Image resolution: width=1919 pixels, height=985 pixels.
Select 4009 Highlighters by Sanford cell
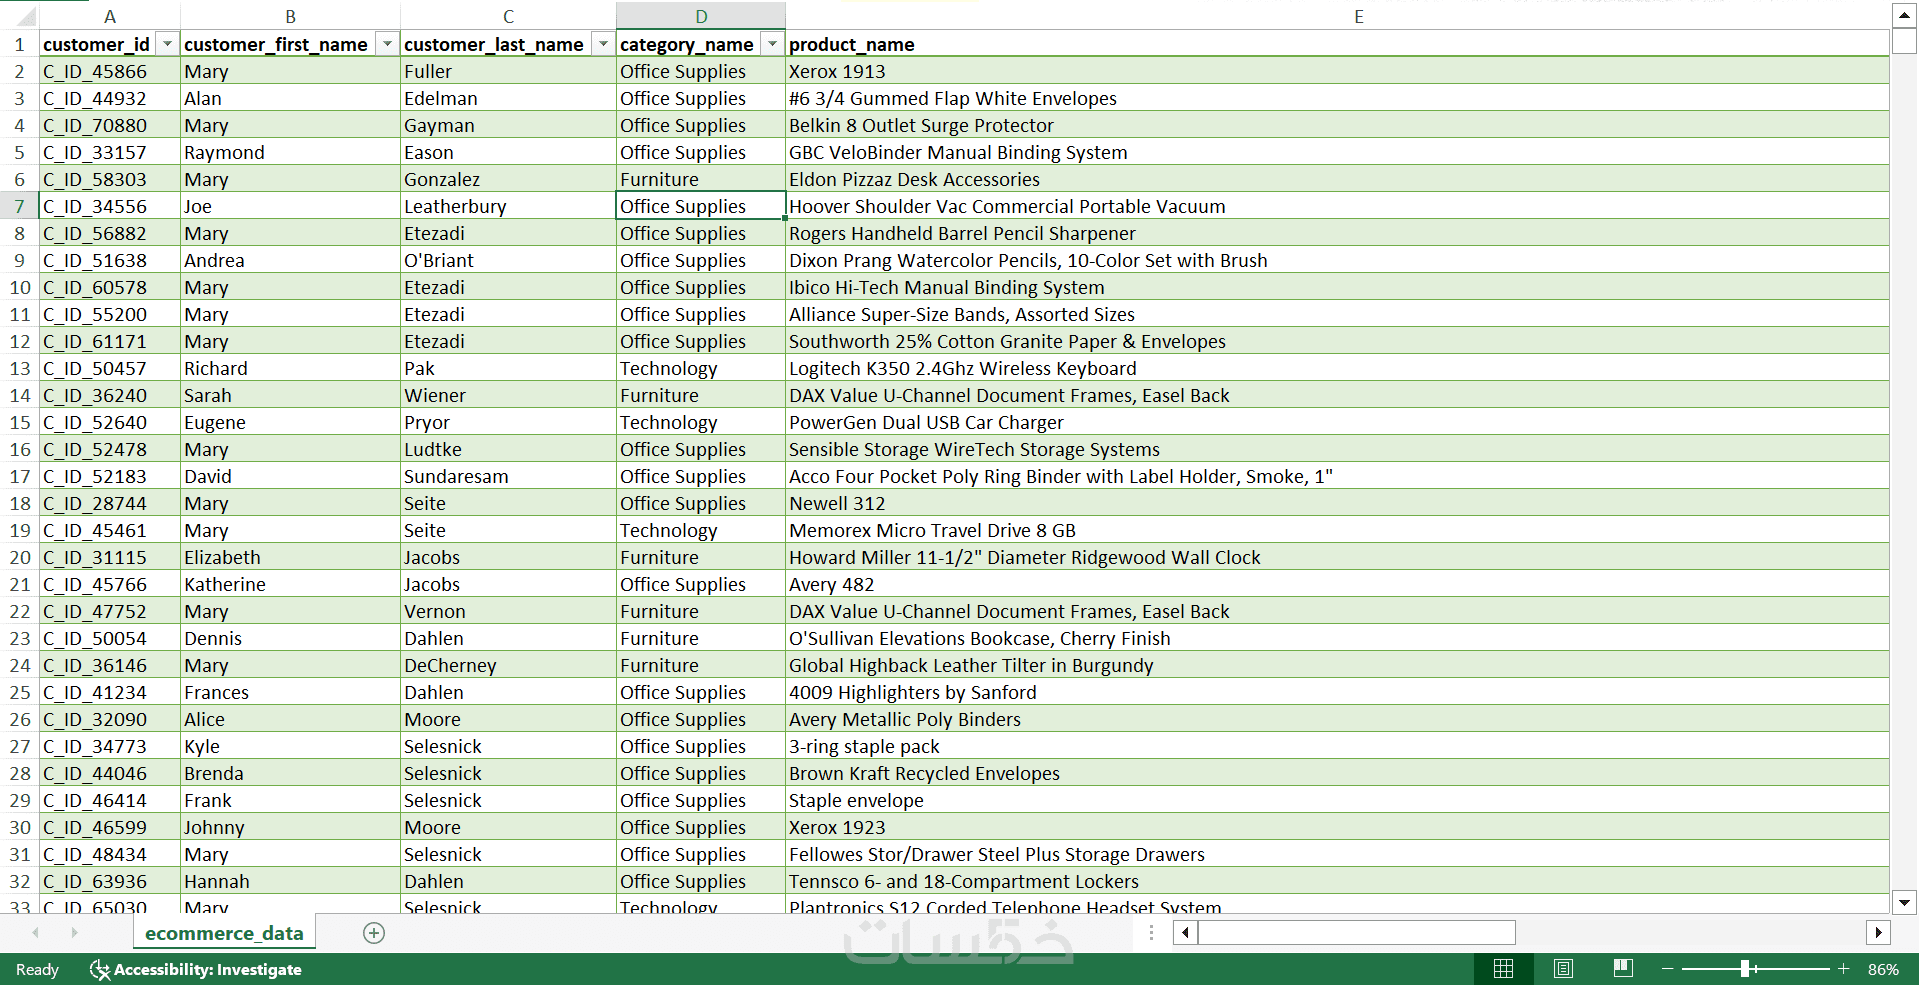coord(1337,692)
